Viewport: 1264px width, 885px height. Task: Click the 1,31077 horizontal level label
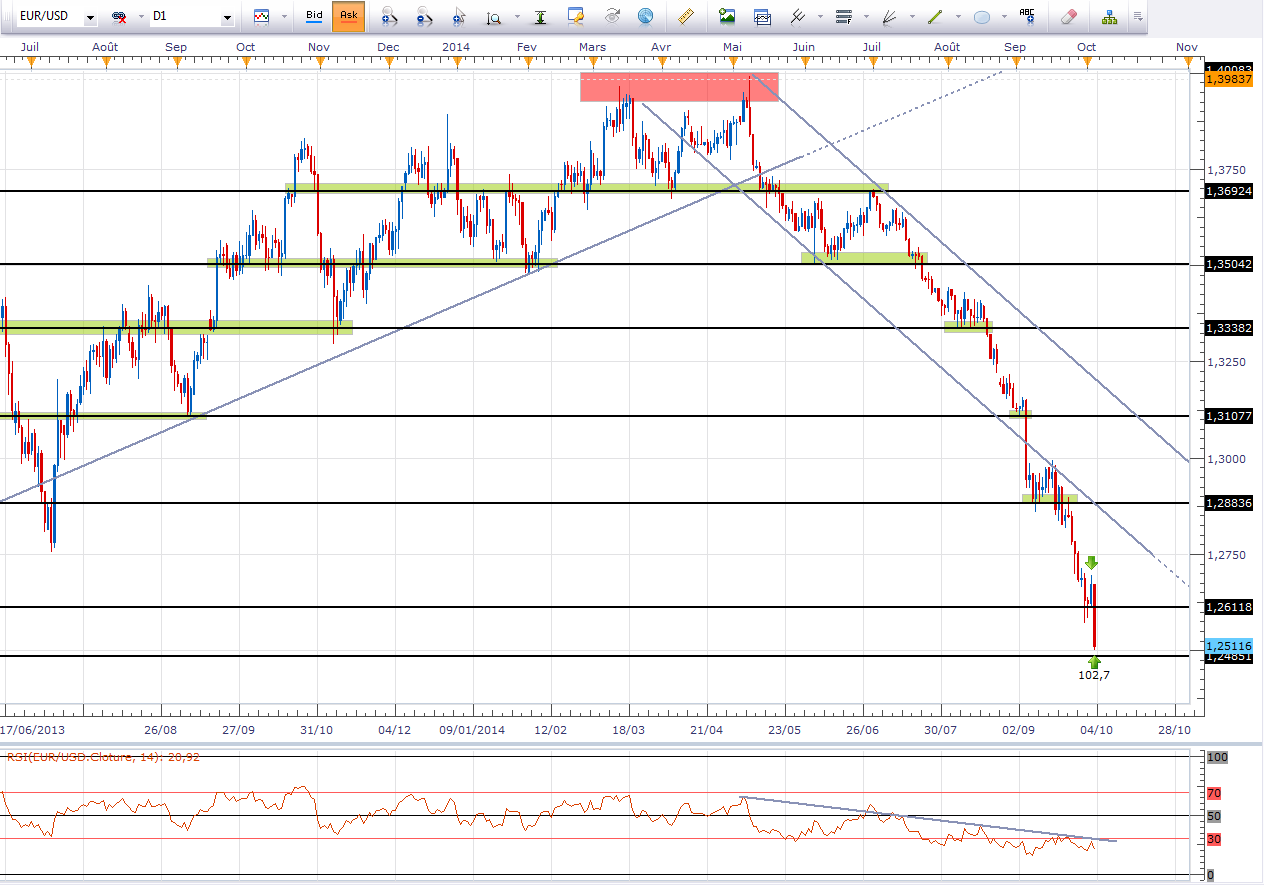1231,416
